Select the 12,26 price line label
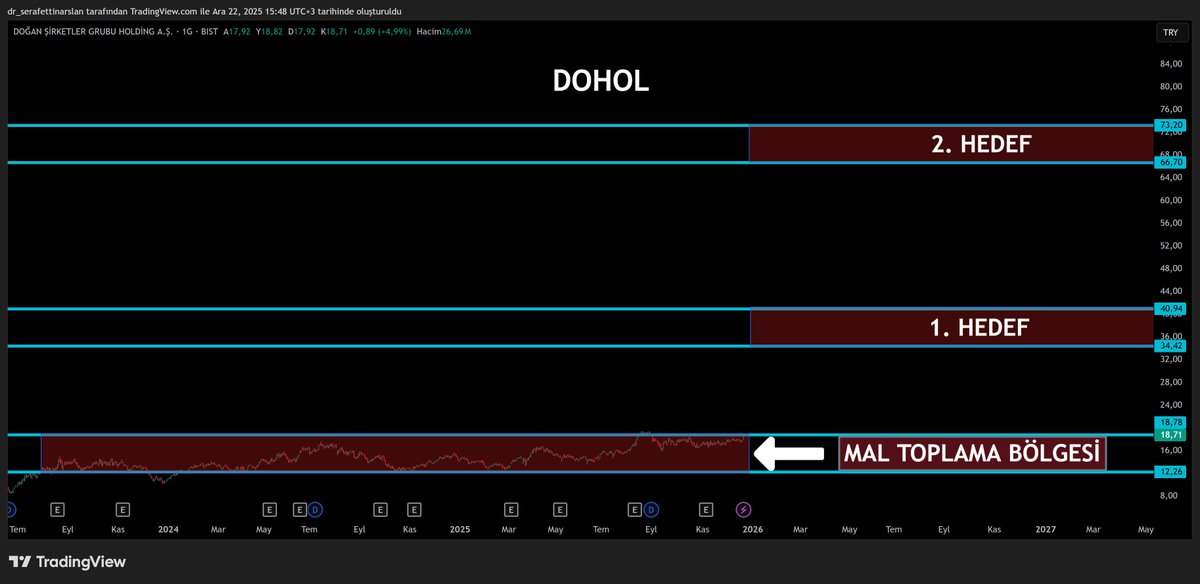 pyautogui.click(x=1169, y=471)
